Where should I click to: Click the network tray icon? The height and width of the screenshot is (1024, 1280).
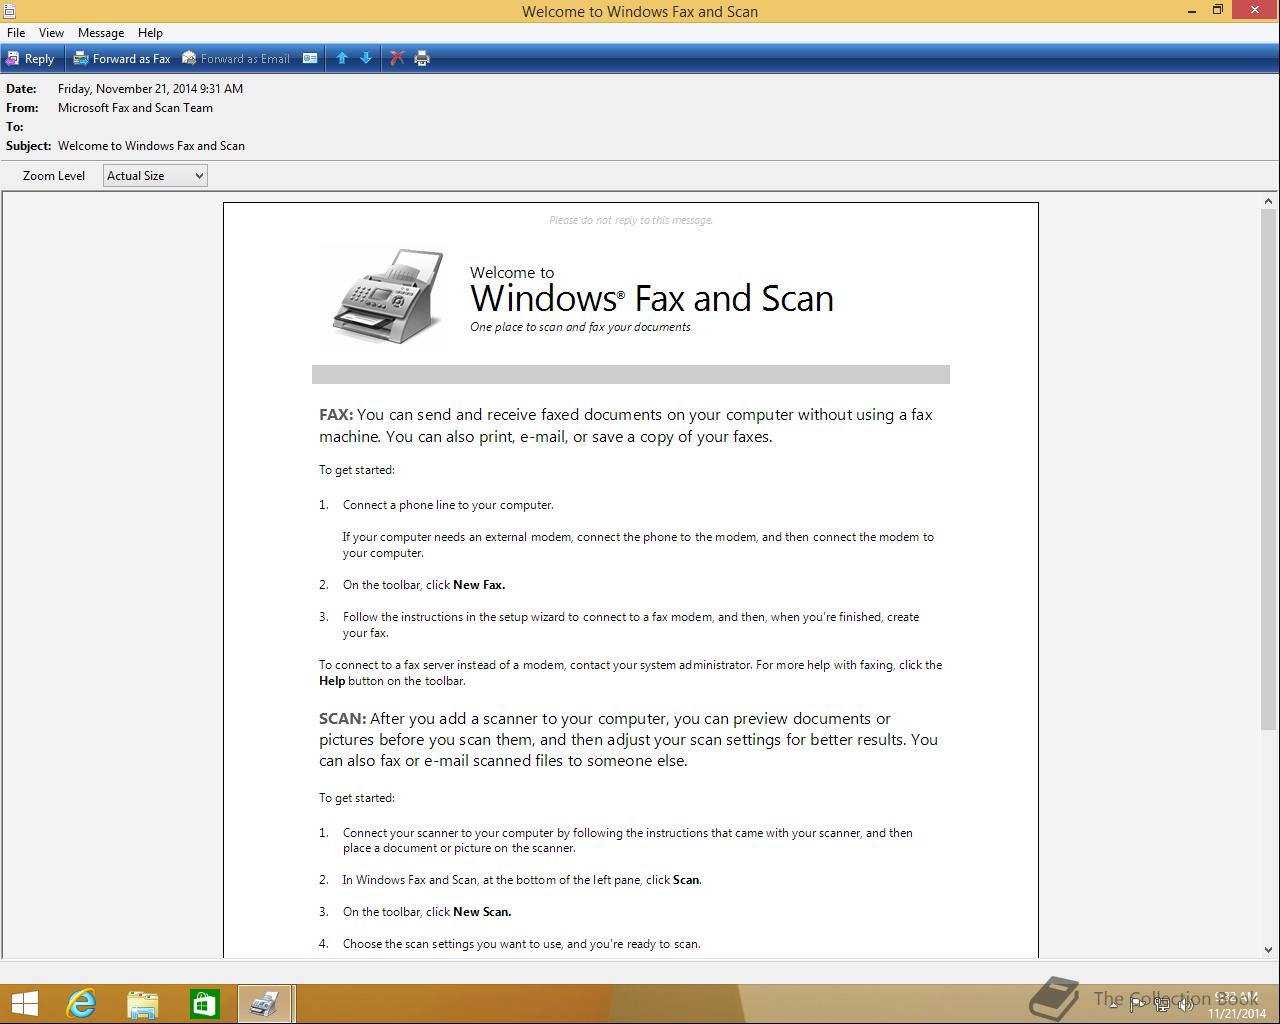pos(1162,1004)
